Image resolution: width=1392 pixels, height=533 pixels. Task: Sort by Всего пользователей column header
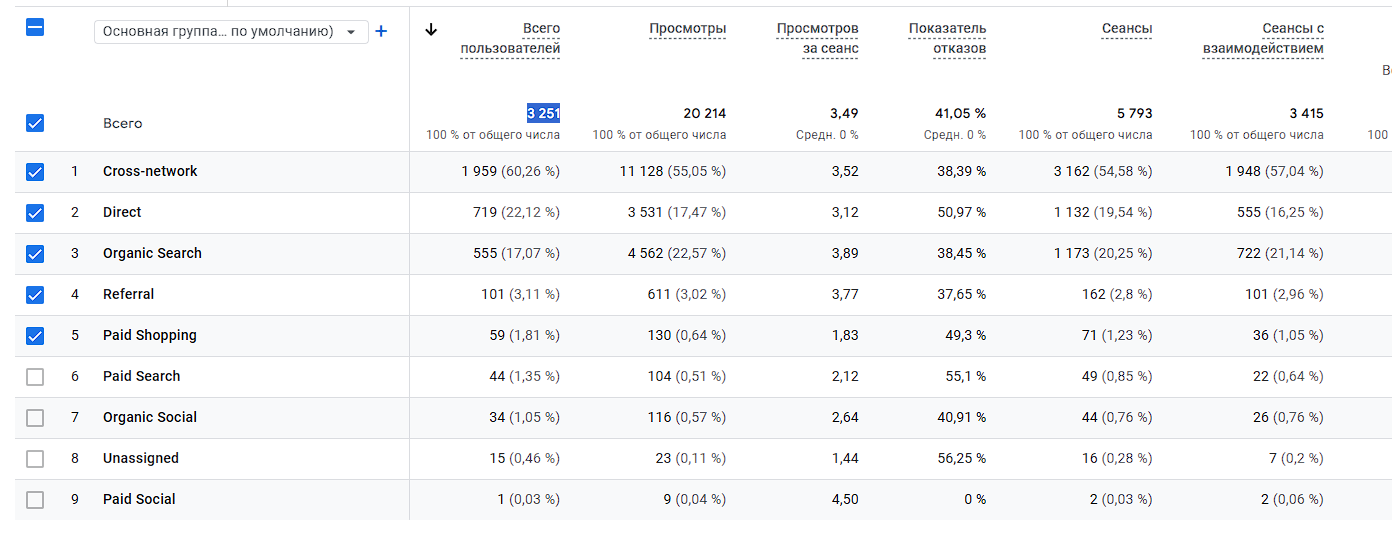[510, 39]
